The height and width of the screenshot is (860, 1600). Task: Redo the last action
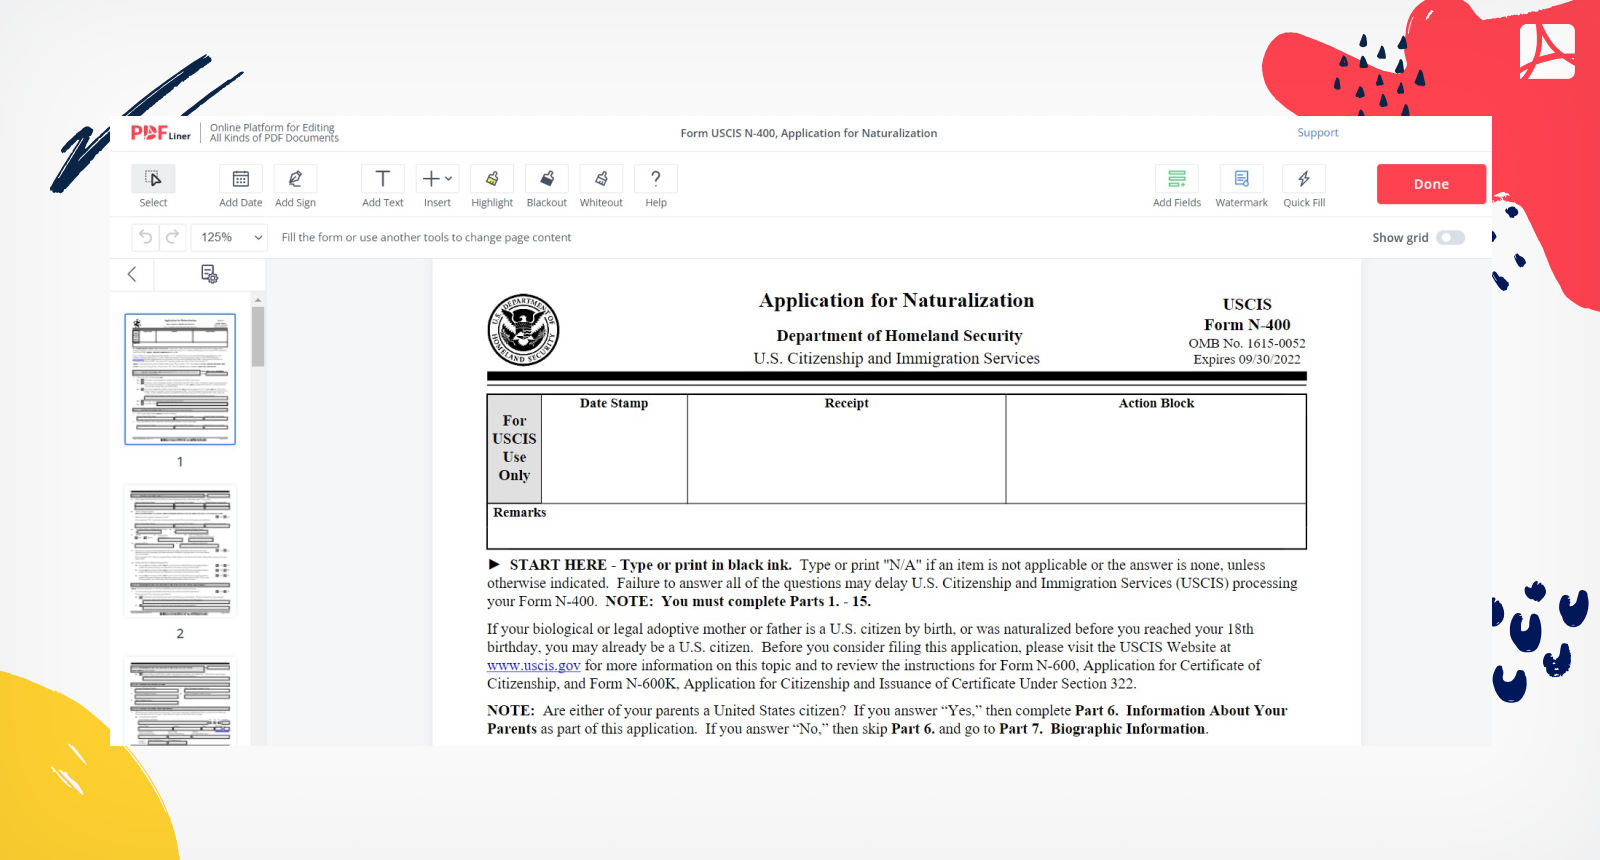pyautogui.click(x=172, y=237)
